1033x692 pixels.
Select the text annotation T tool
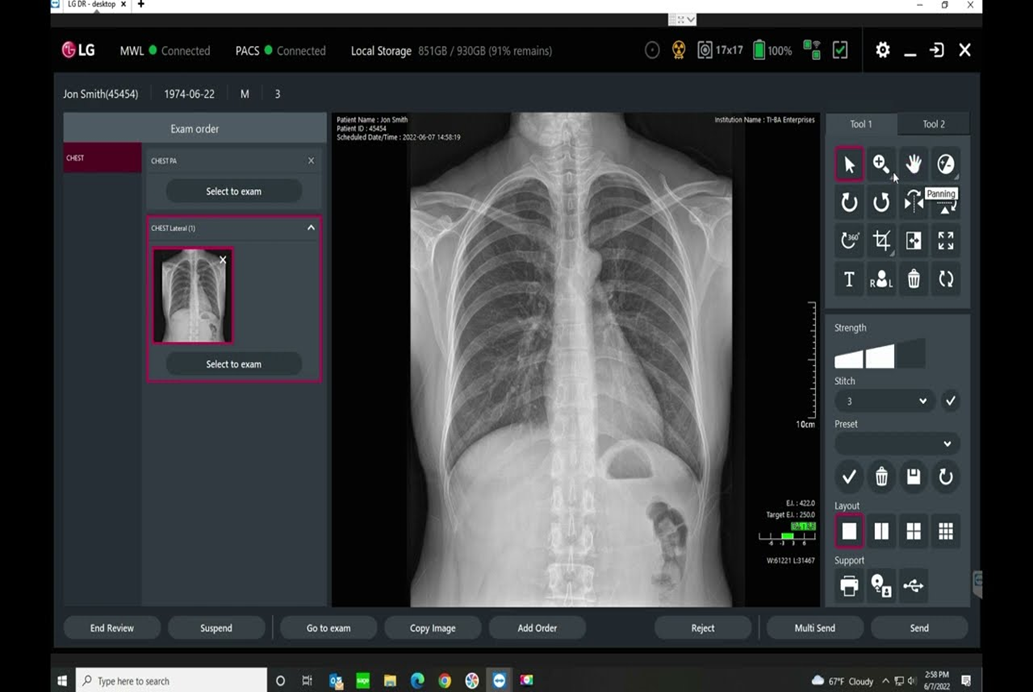tap(849, 280)
